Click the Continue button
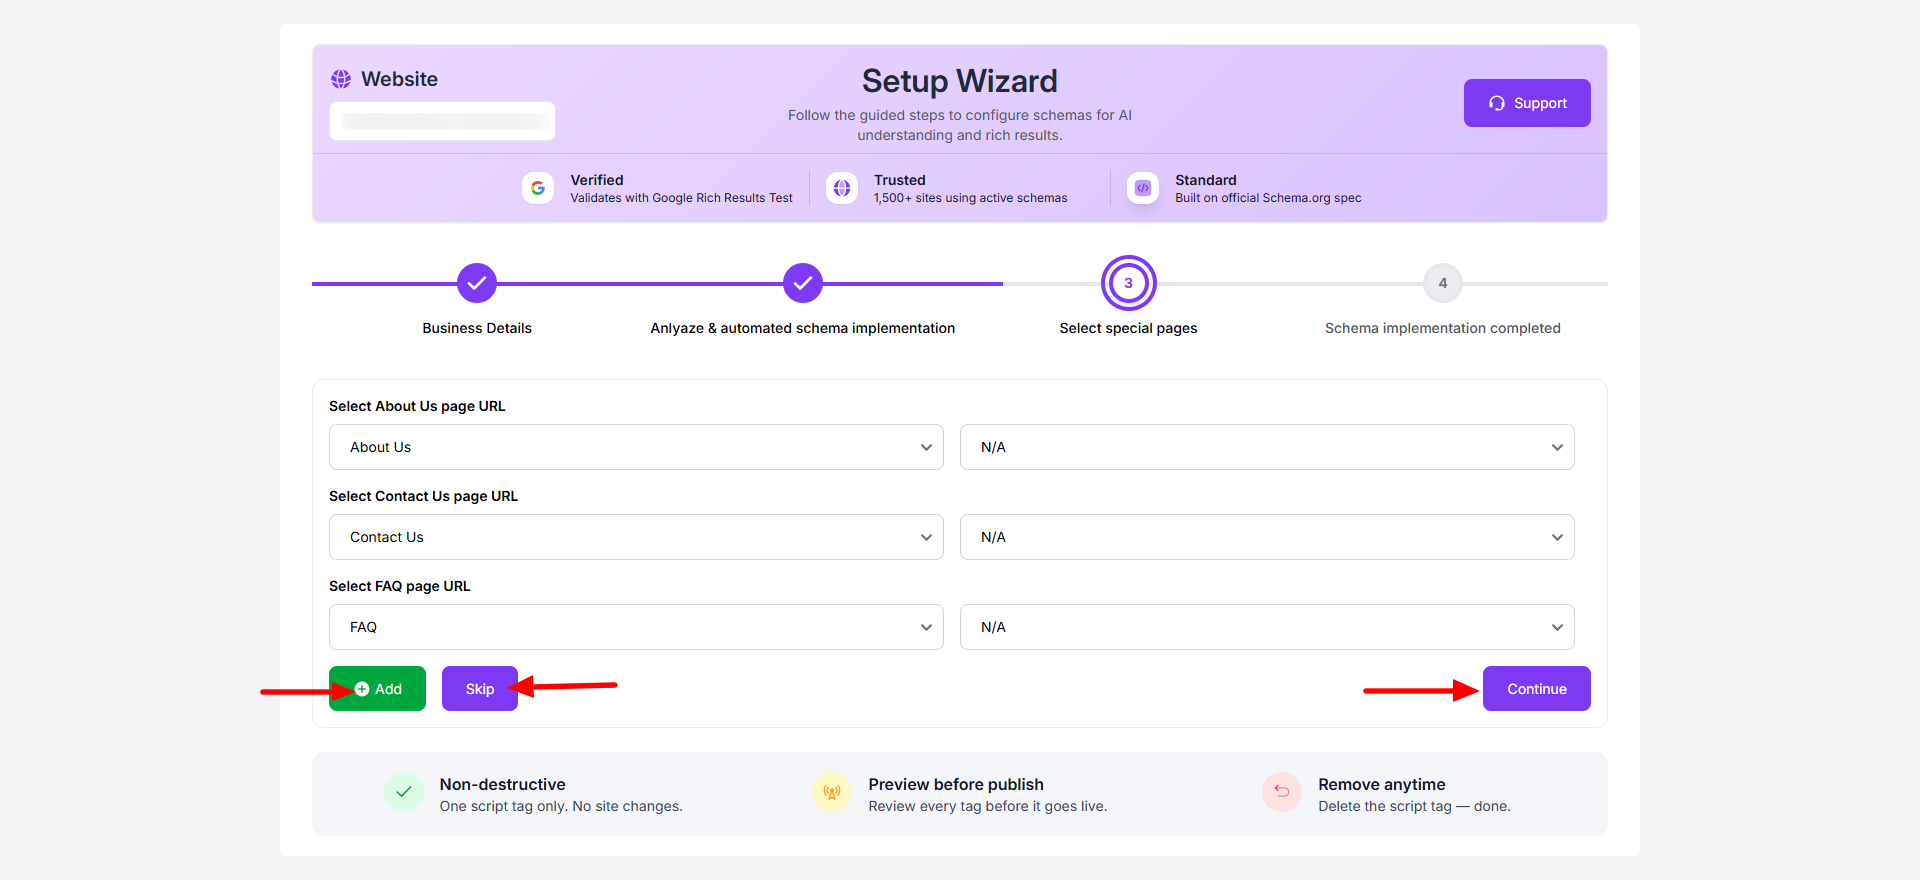 (1536, 689)
